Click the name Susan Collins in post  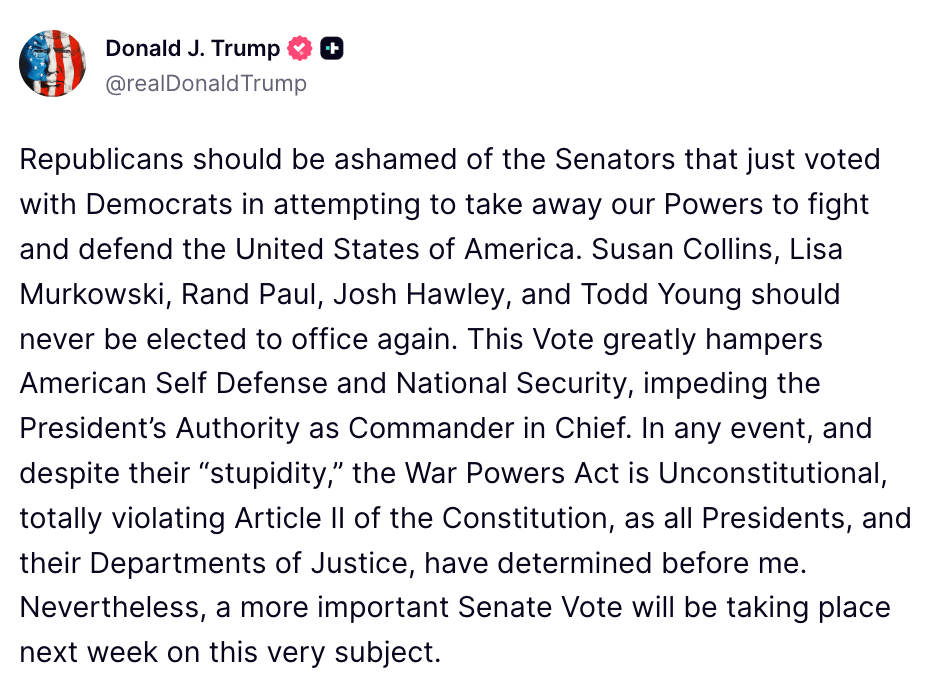[x=684, y=249]
